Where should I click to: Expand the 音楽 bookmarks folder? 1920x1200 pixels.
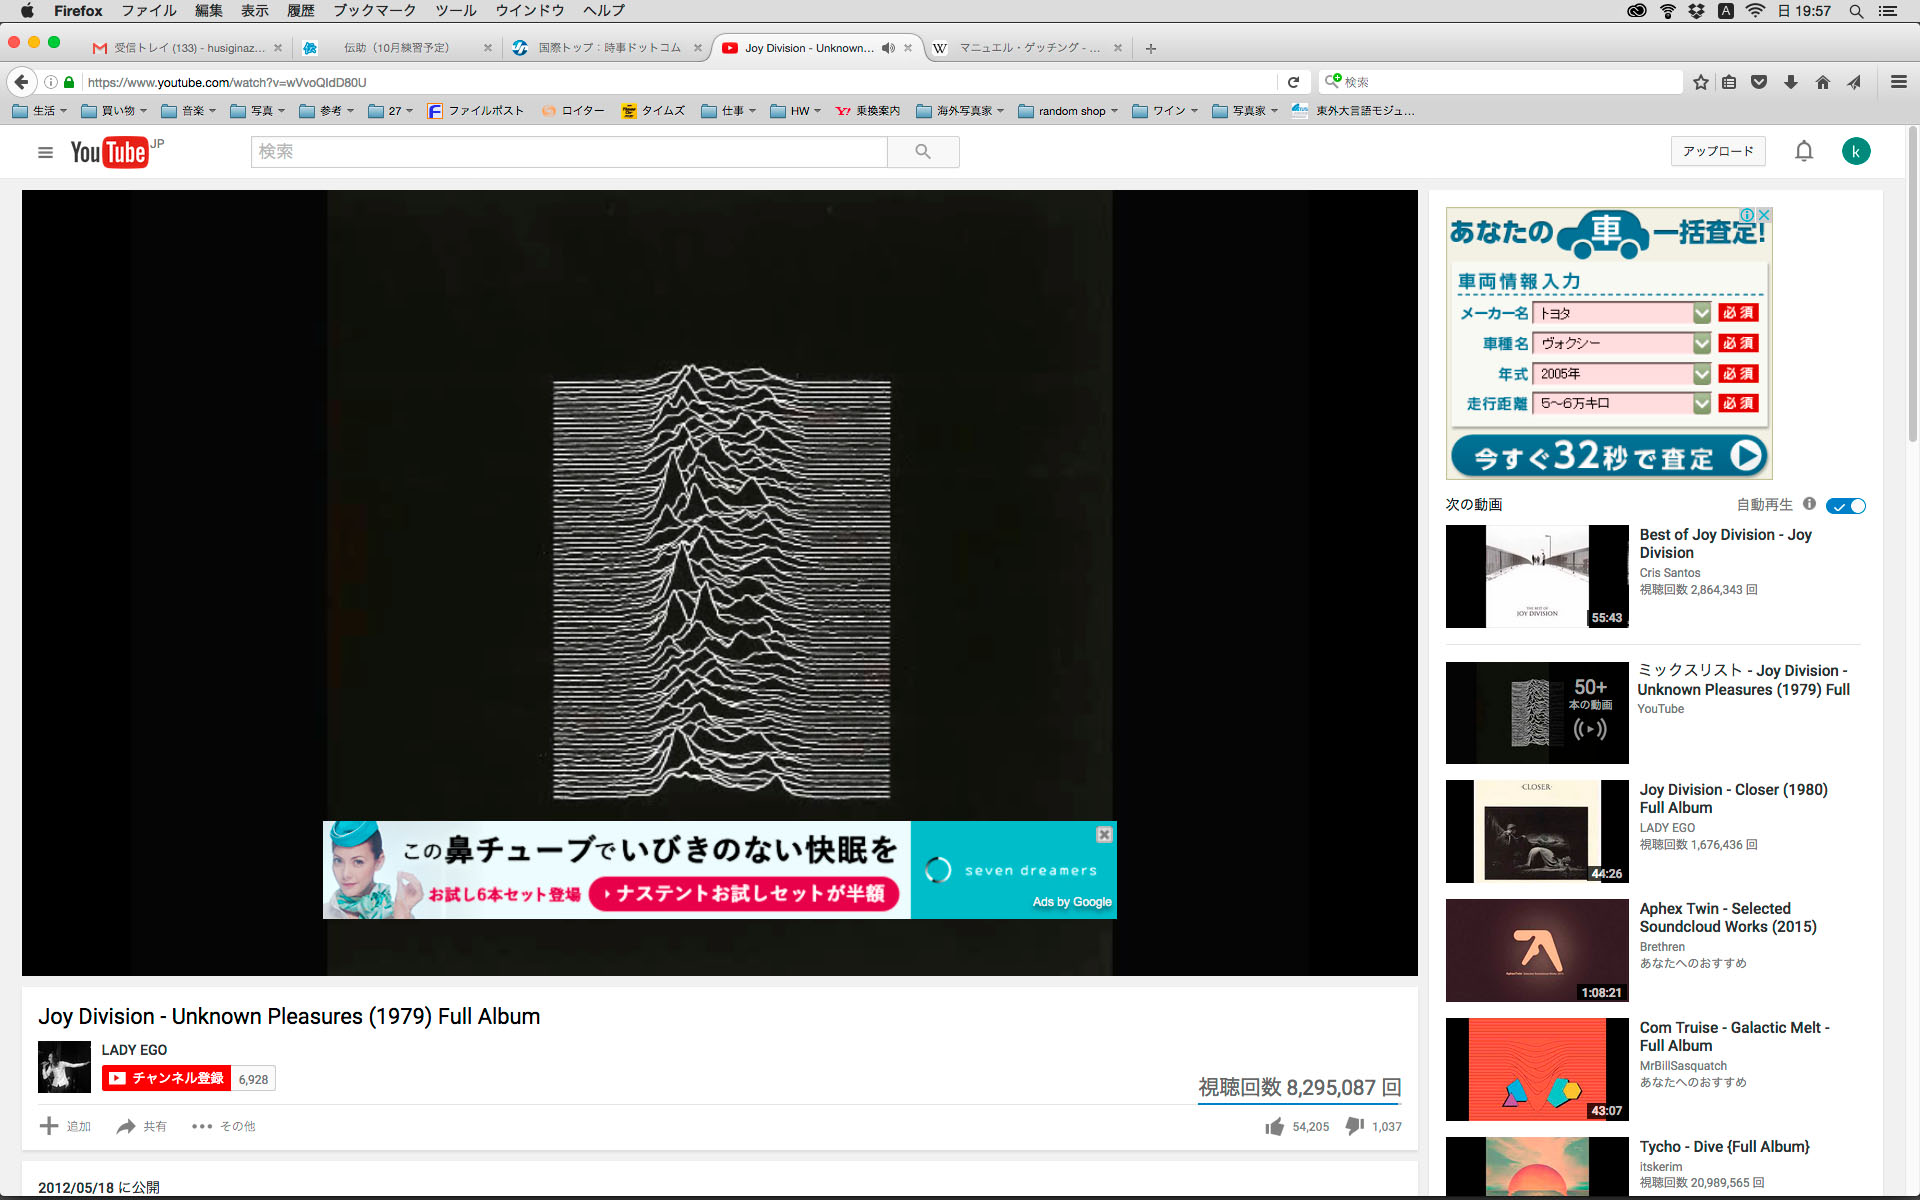coord(189,111)
